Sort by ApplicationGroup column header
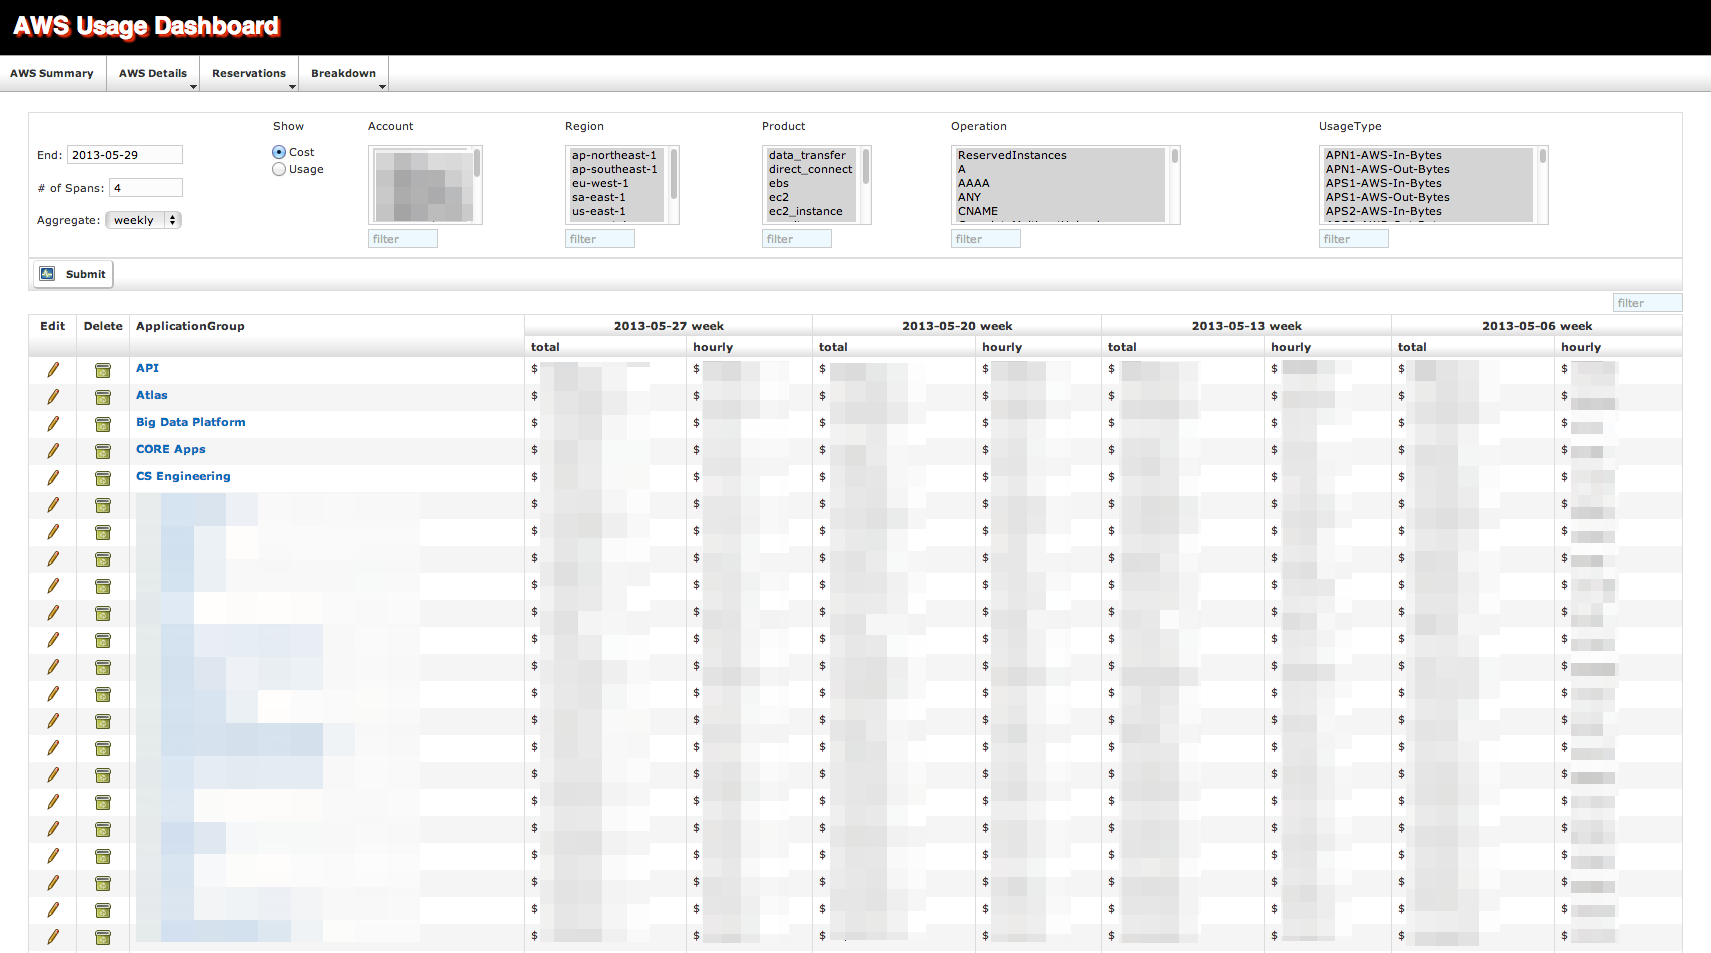The image size is (1711, 953). point(190,326)
